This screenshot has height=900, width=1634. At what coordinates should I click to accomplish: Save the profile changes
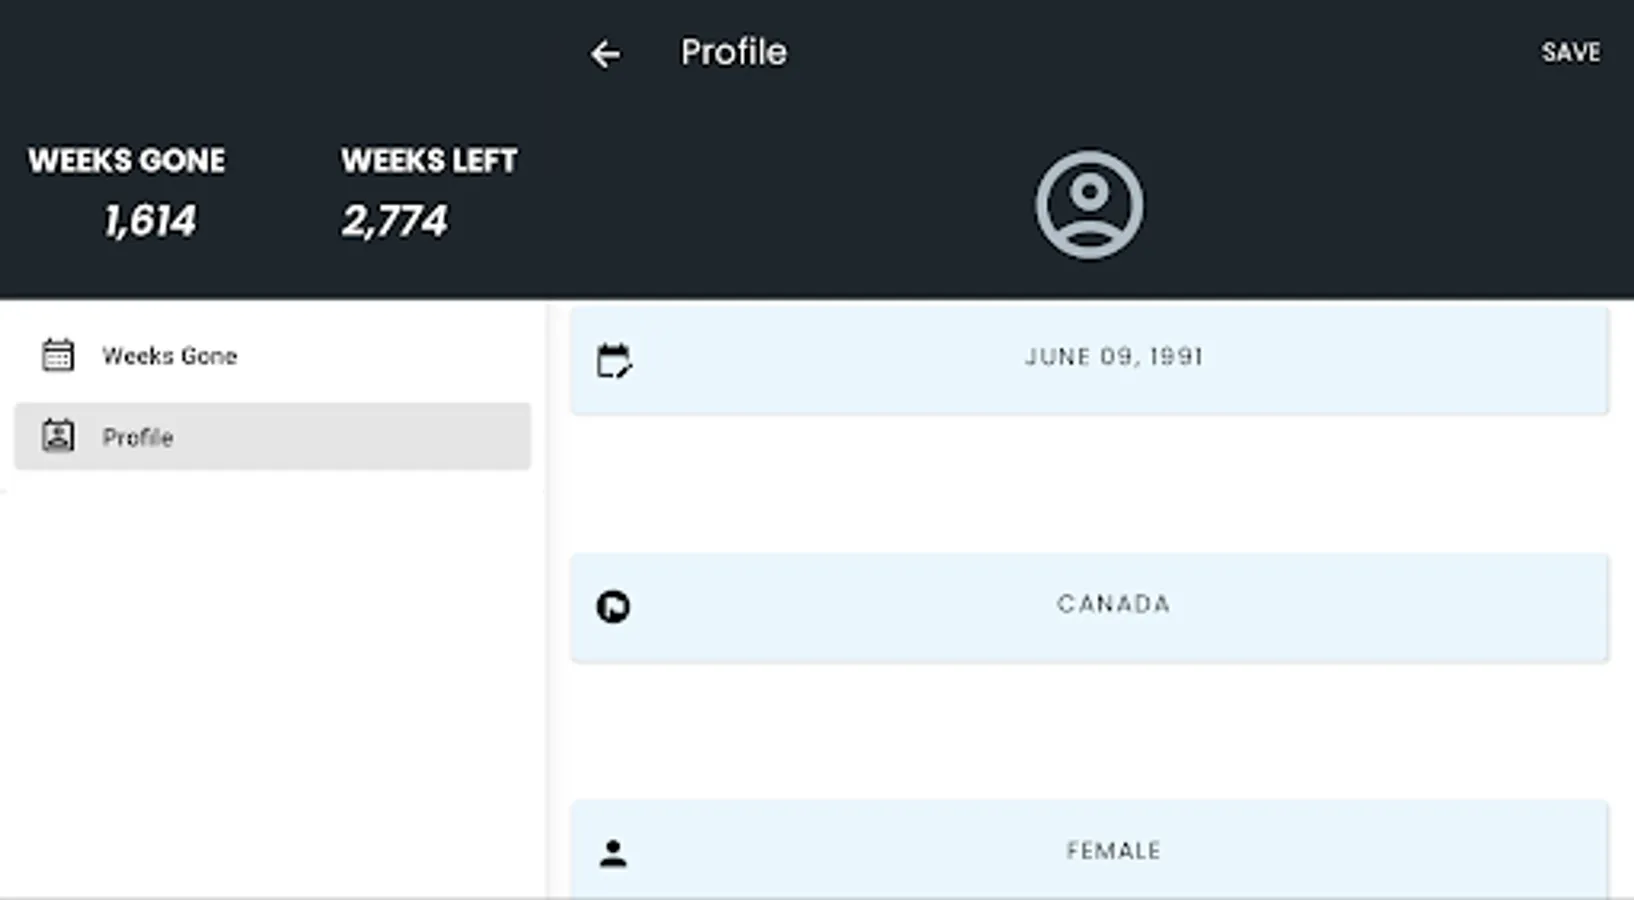tap(1570, 52)
